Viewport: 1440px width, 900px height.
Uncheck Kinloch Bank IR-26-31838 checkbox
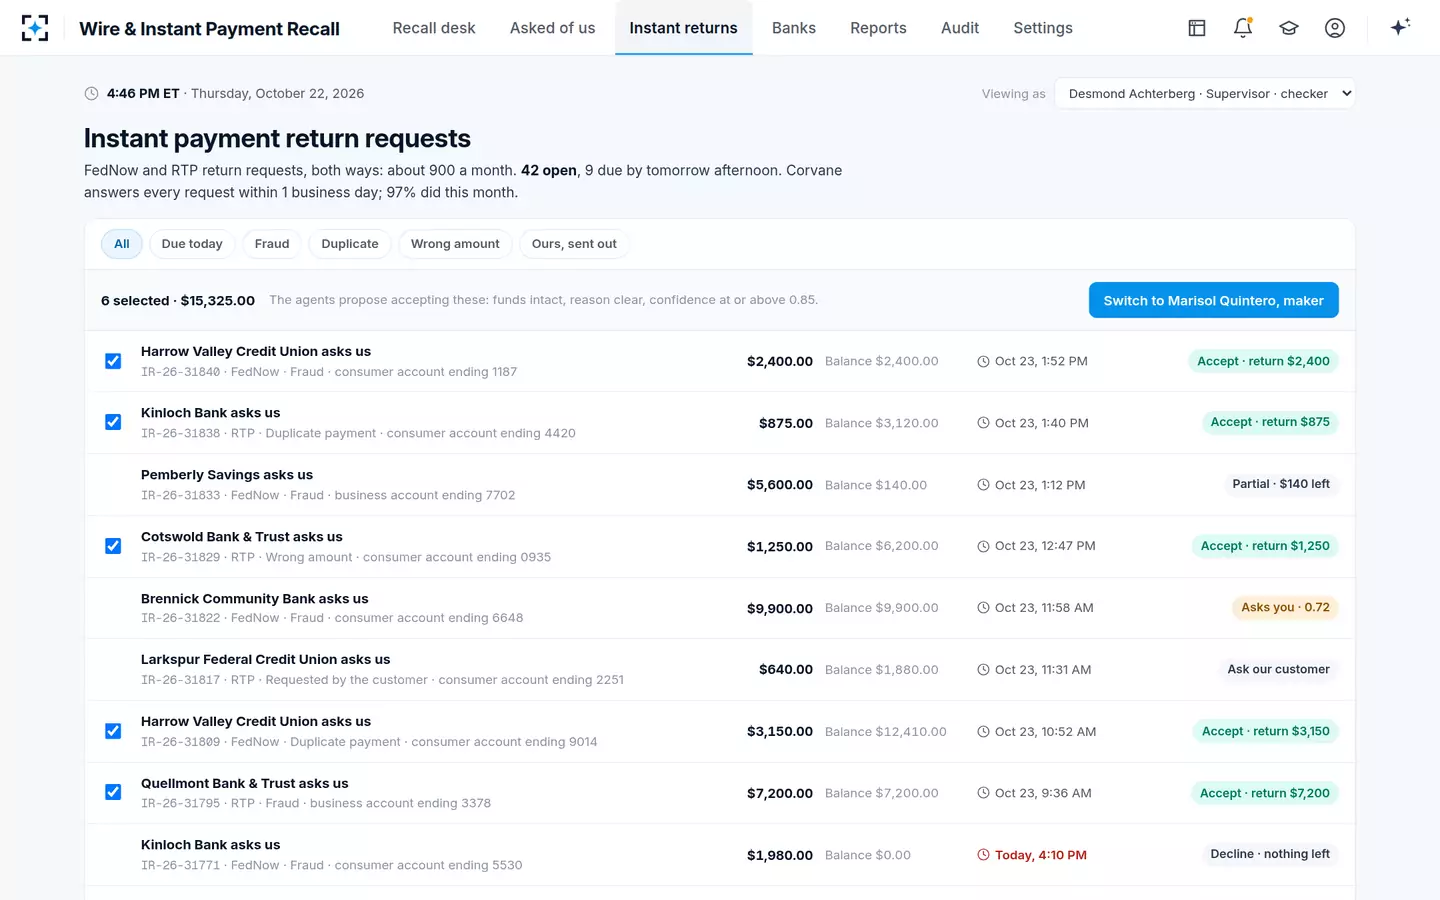113,422
